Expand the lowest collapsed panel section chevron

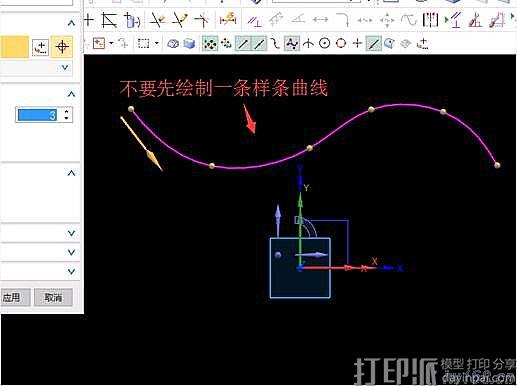coord(71,271)
